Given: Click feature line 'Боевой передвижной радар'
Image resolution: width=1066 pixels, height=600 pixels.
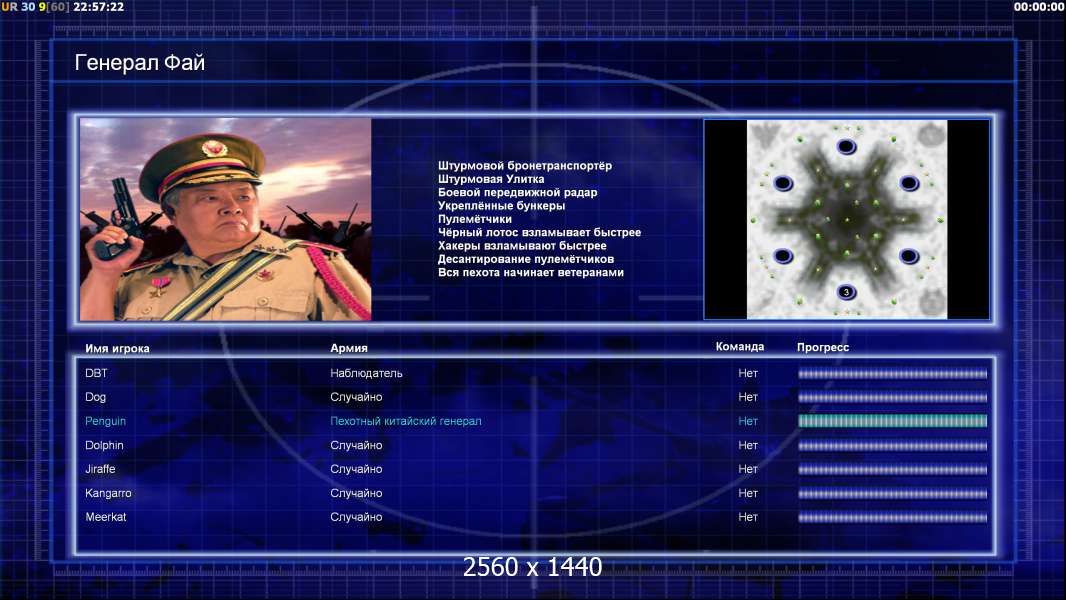Looking at the screenshot, I should coord(517,192).
